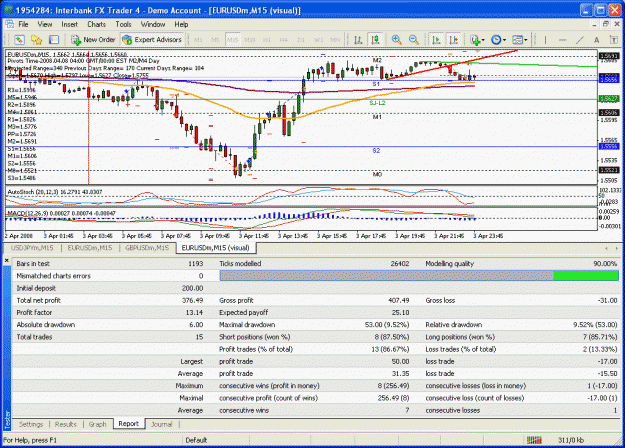Image resolution: width=625 pixels, height=448 pixels.
Task: Open the File menu
Action: point(24,24)
